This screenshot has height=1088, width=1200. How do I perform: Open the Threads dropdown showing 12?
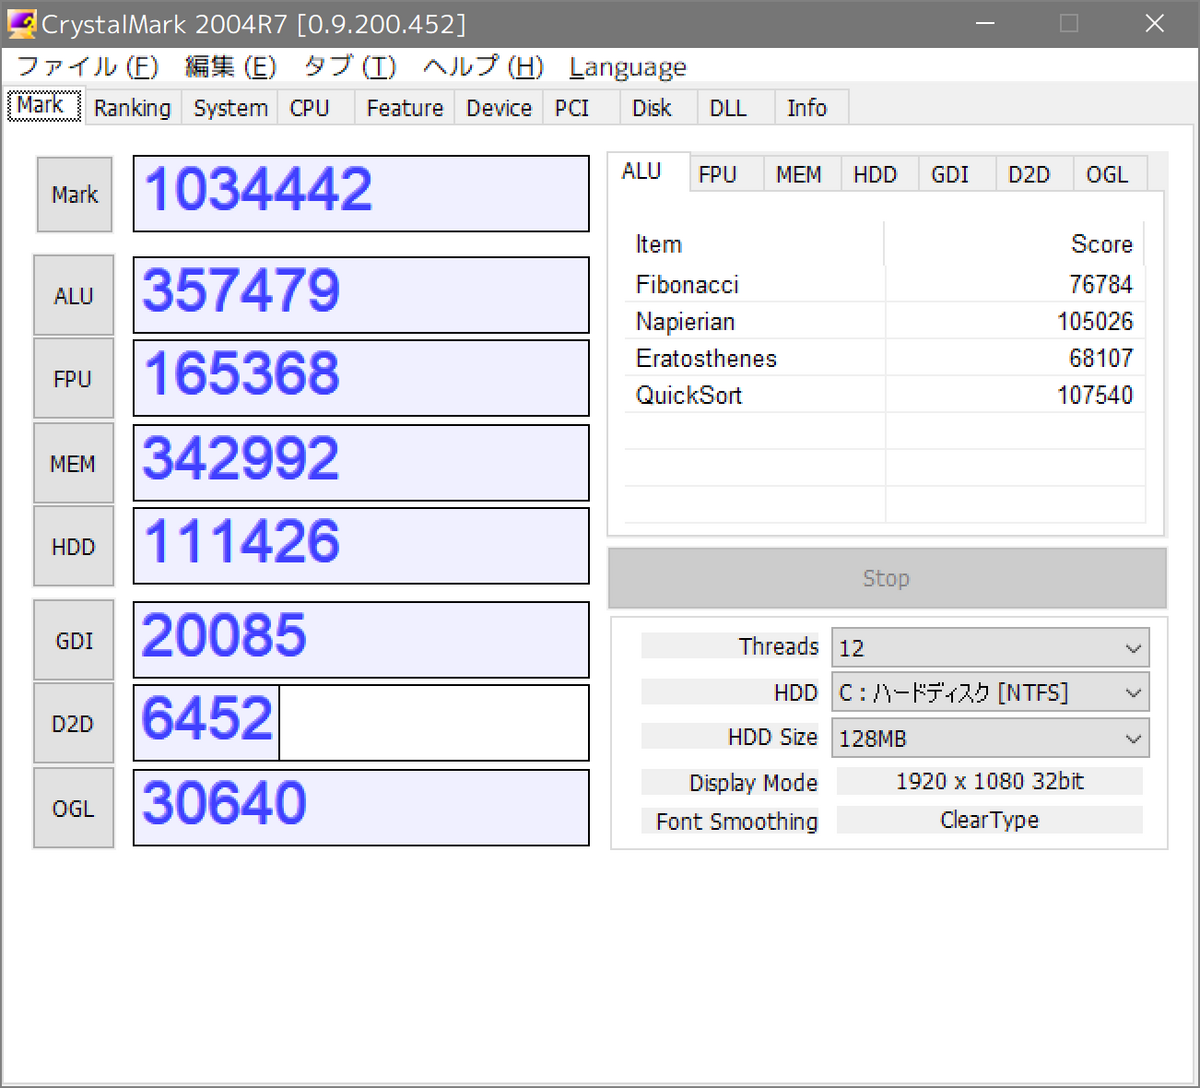click(990, 648)
